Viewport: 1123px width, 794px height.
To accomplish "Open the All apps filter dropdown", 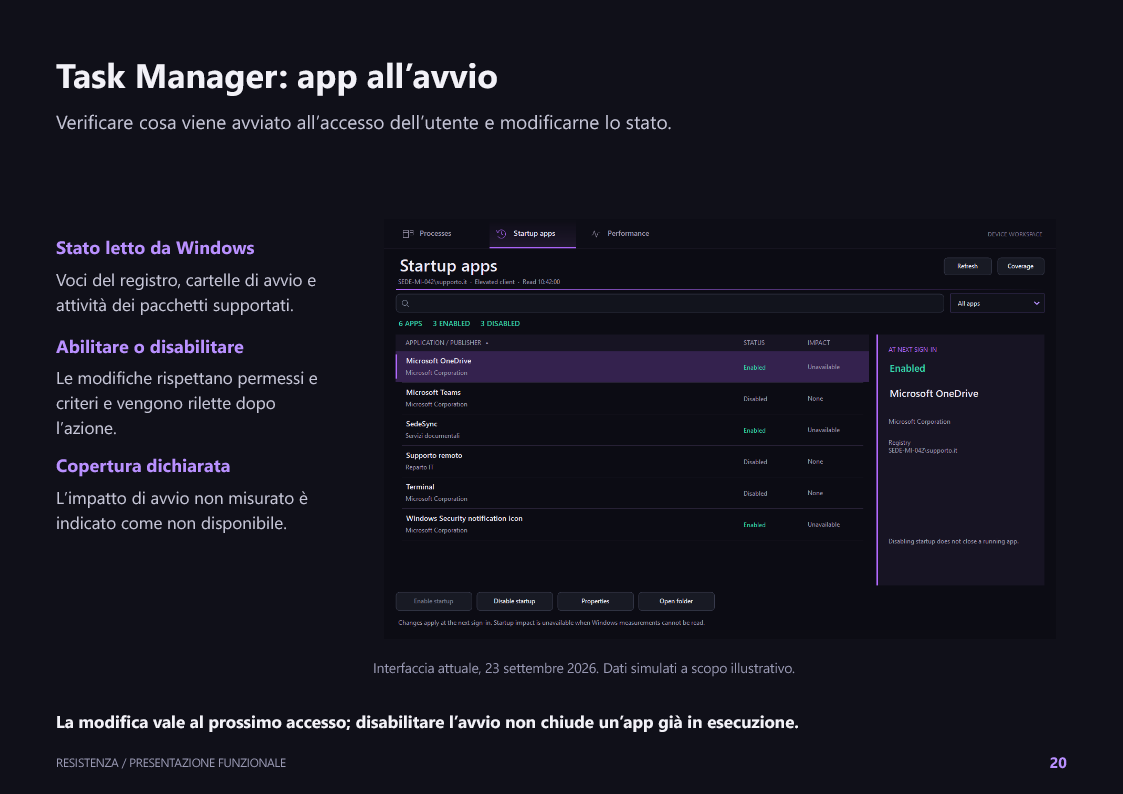I will [x=997, y=304].
